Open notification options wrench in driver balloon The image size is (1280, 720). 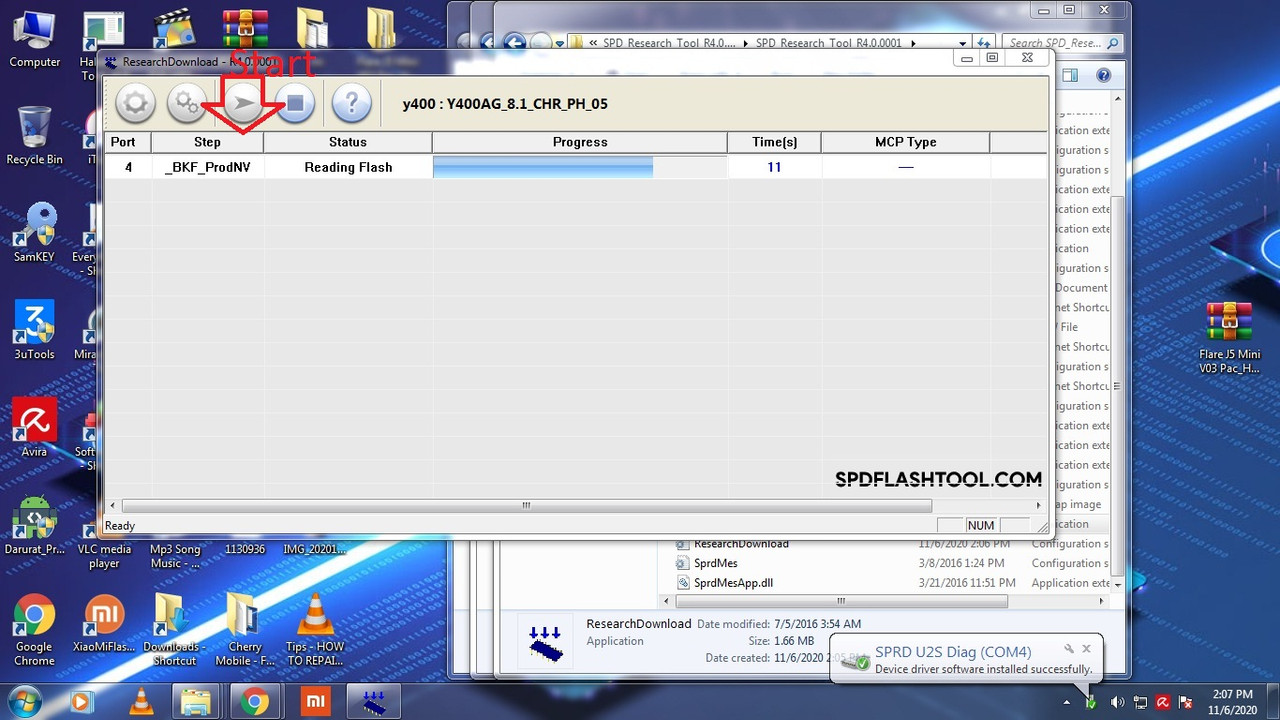1068,649
